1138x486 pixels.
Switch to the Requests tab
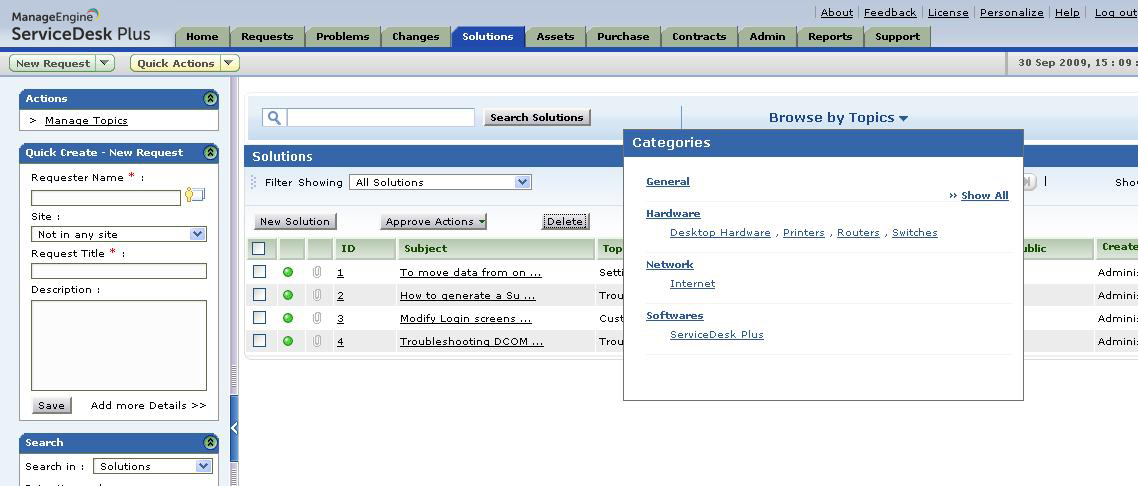(267, 36)
